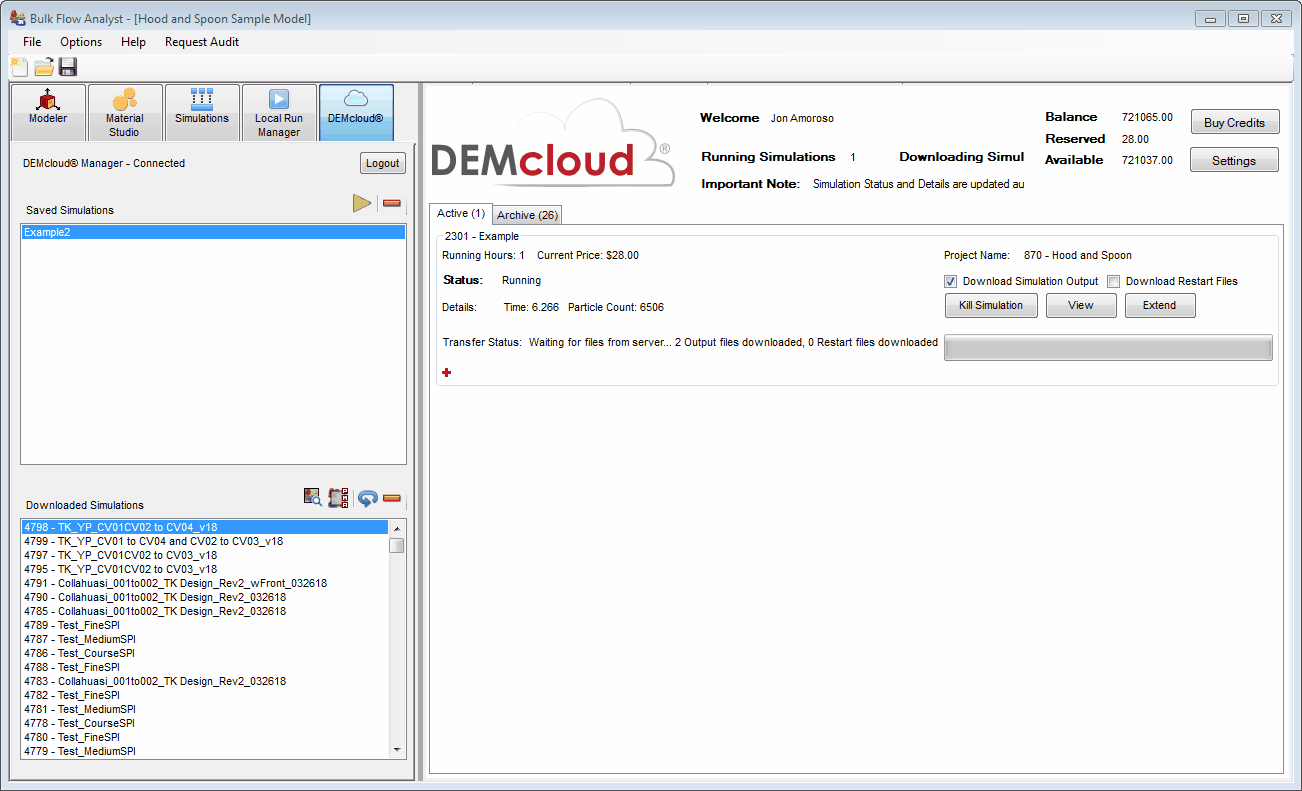1302x791 pixels.
Task: Click the Buy Credits button
Action: click(x=1234, y=123)
